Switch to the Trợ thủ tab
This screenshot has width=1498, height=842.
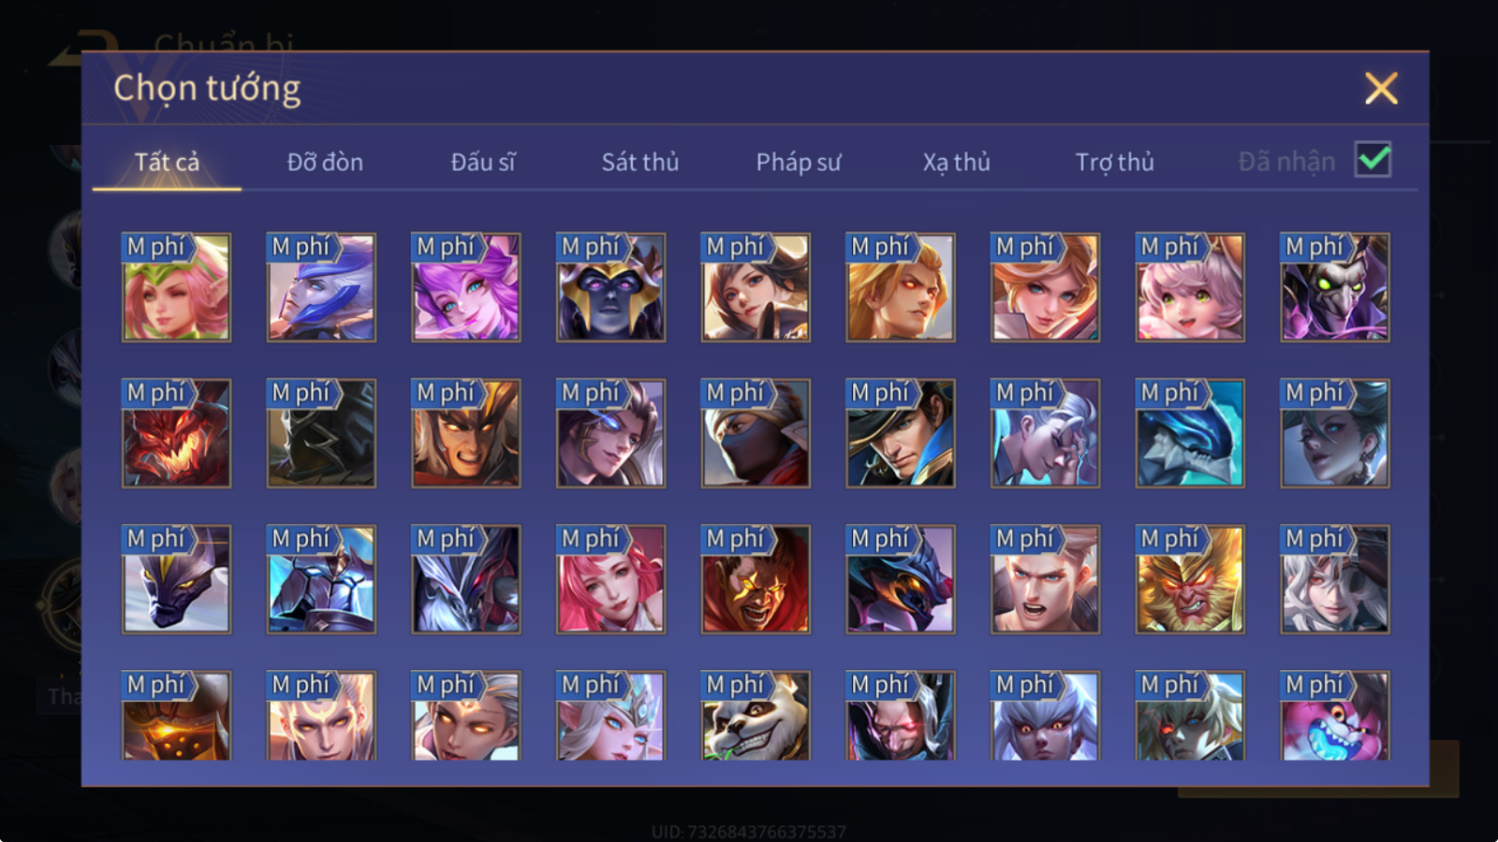tap(1114, 162)
